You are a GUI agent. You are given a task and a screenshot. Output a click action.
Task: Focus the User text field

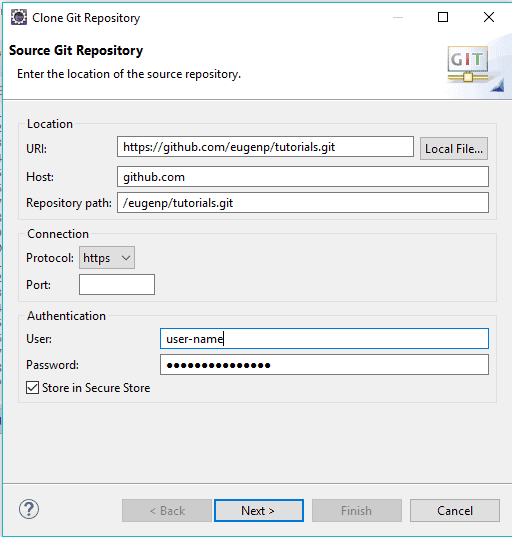click(x=324, y=339)
